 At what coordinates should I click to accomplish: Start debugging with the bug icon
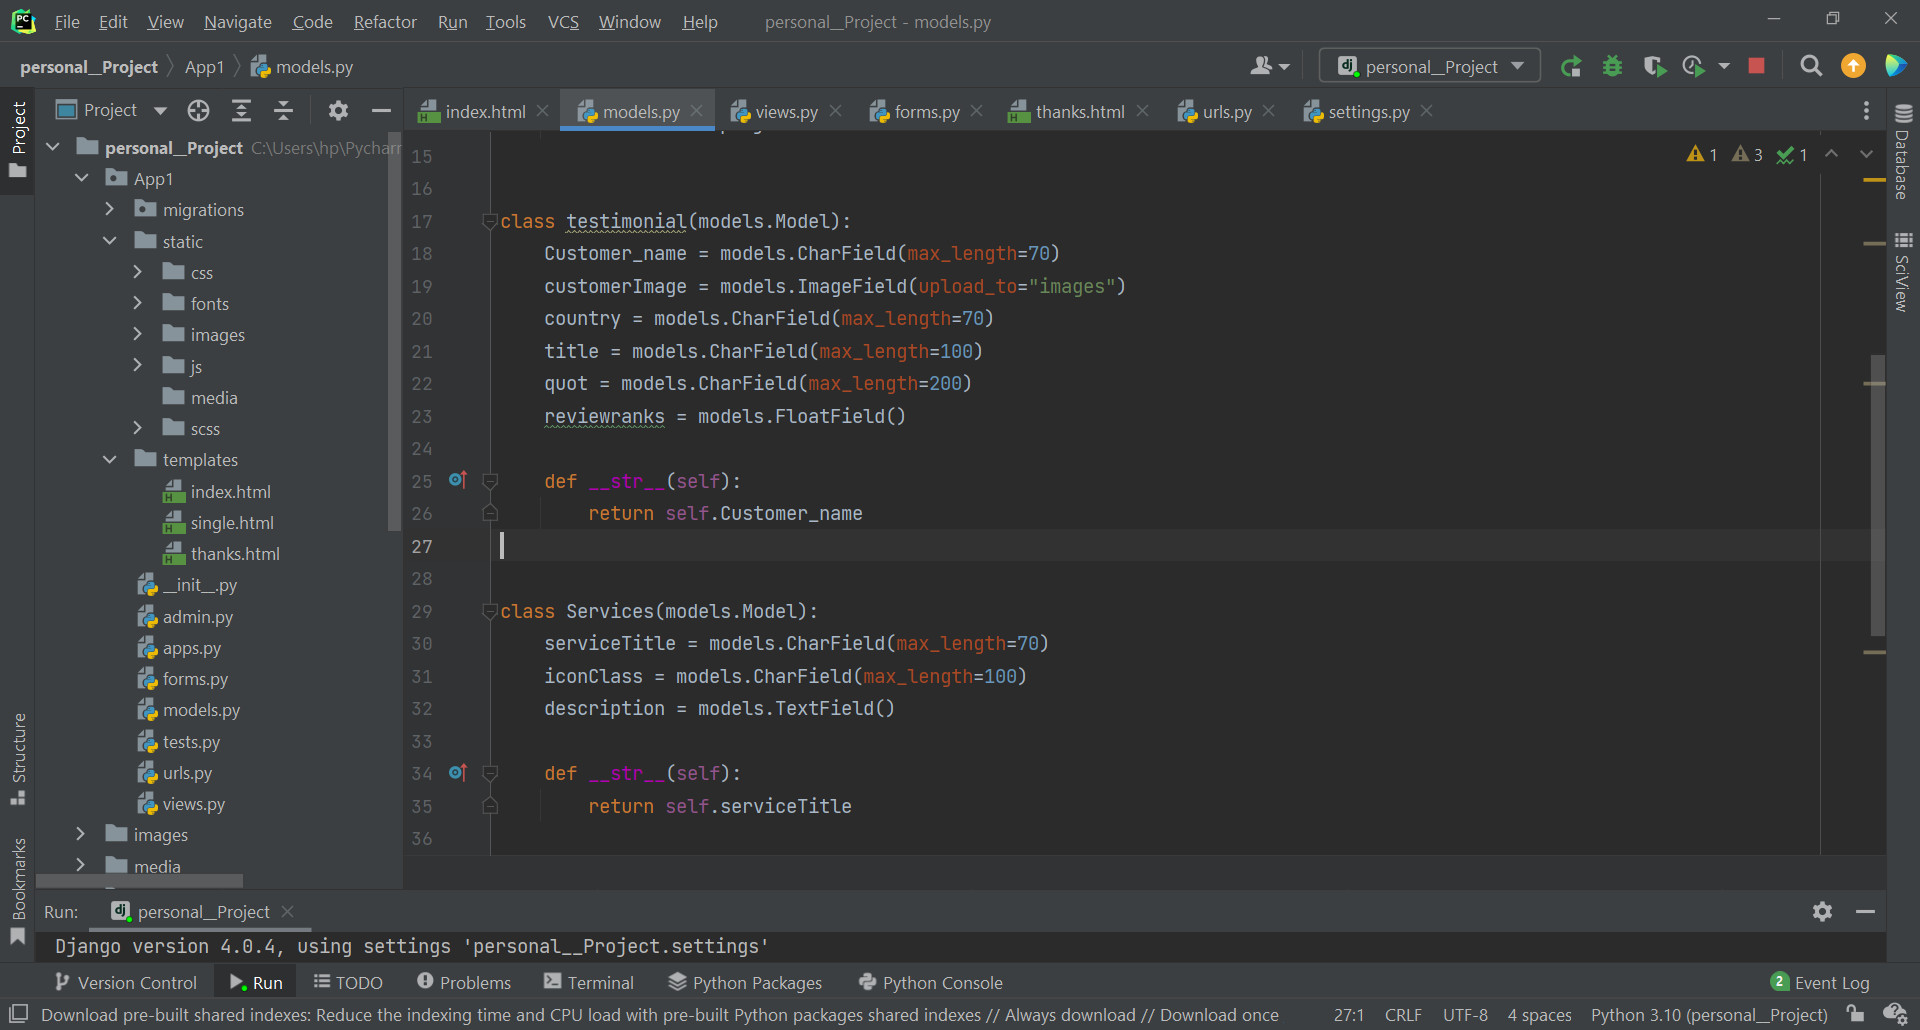1612,67
